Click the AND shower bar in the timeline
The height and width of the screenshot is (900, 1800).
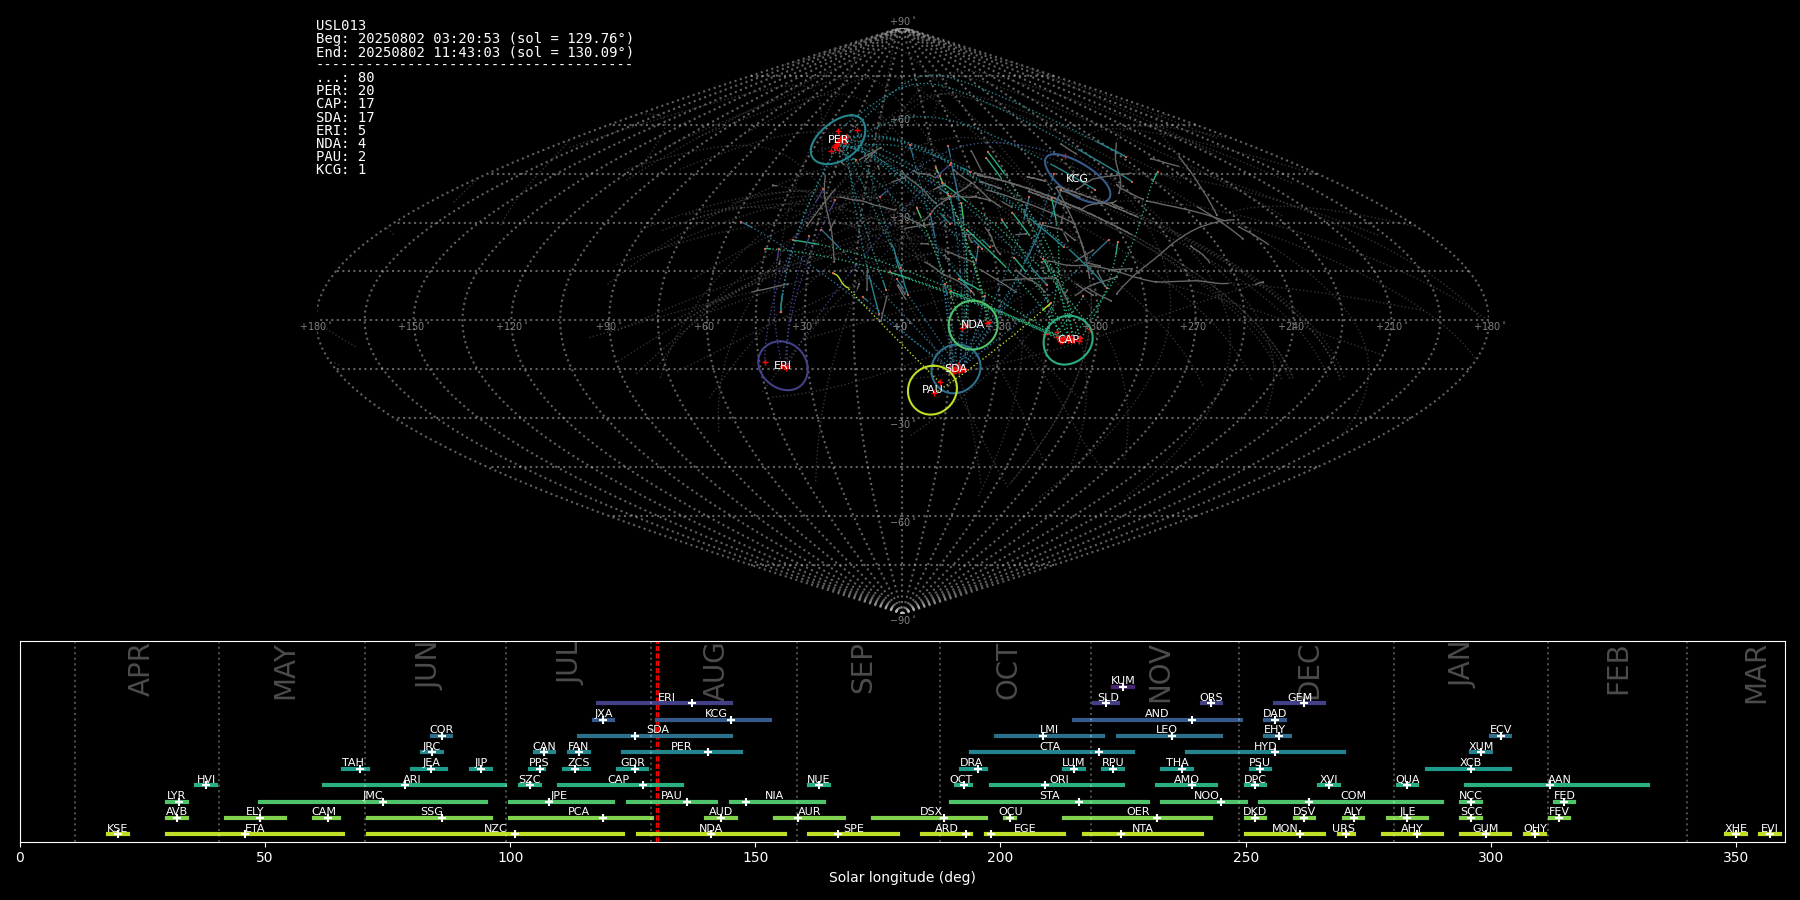(1157, 720)
